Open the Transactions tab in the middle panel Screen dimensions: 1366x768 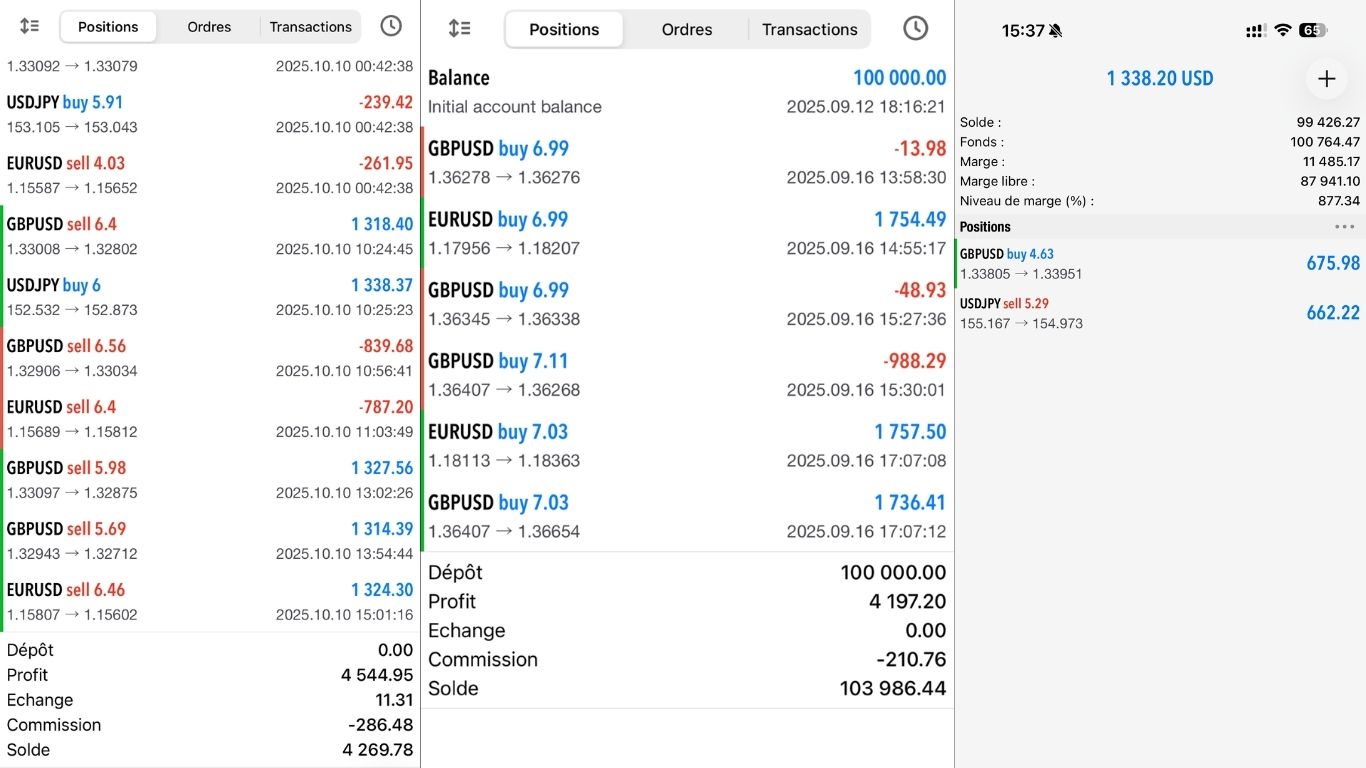809,30
